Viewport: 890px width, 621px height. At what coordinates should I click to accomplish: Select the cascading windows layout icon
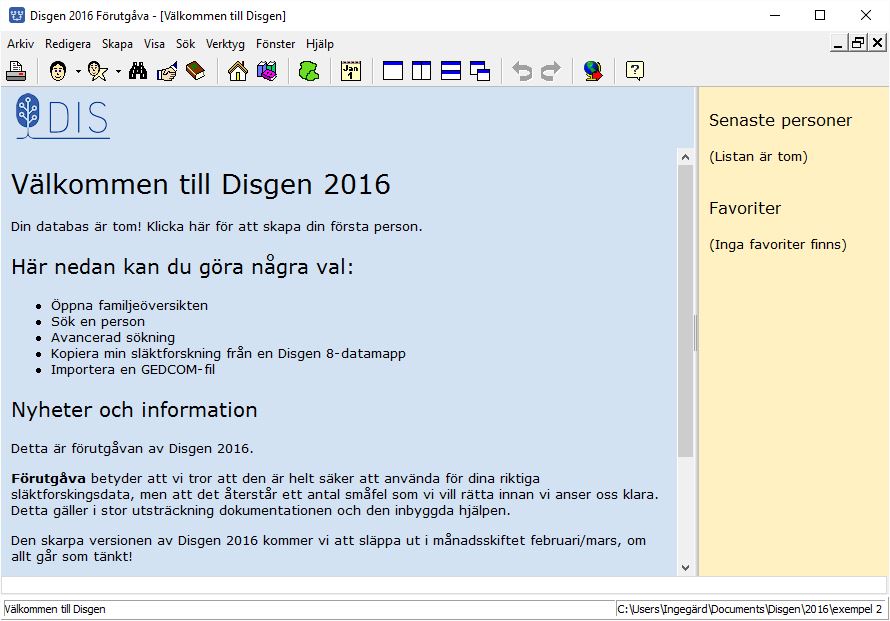(x=480, y=71)
